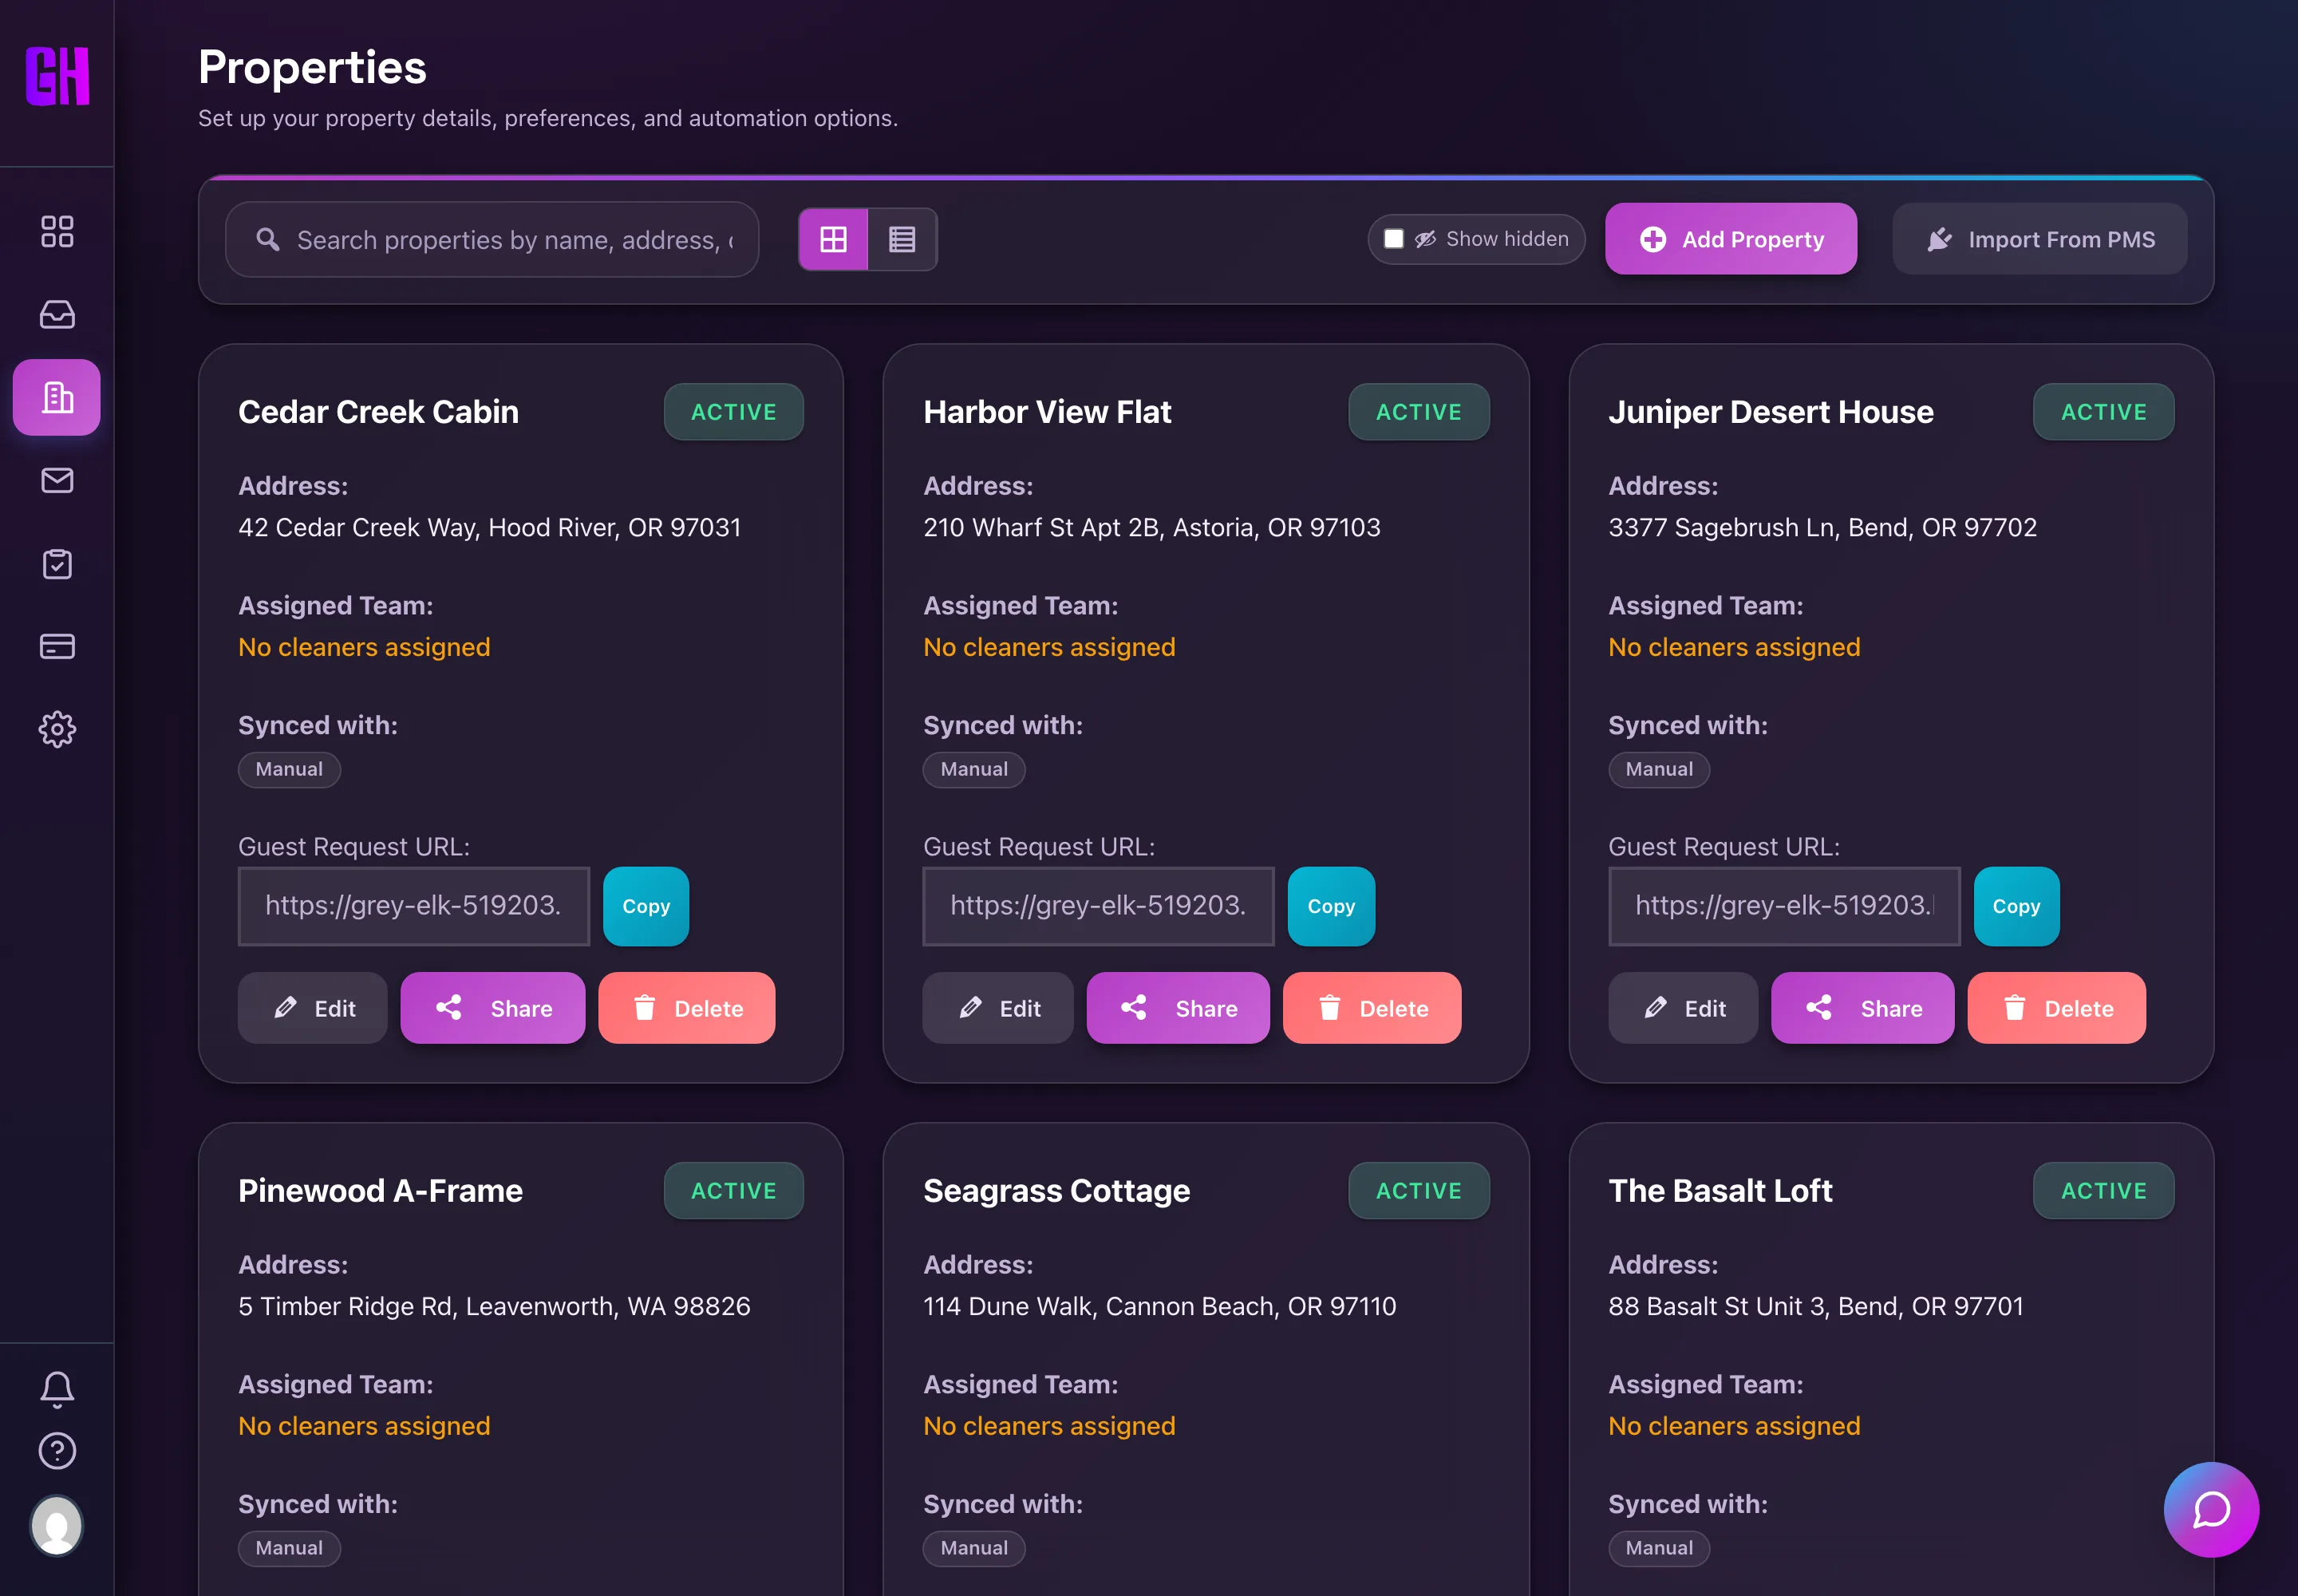
Task: Click Harbor View Flat URL field
Action: [x=1098, y=906]
